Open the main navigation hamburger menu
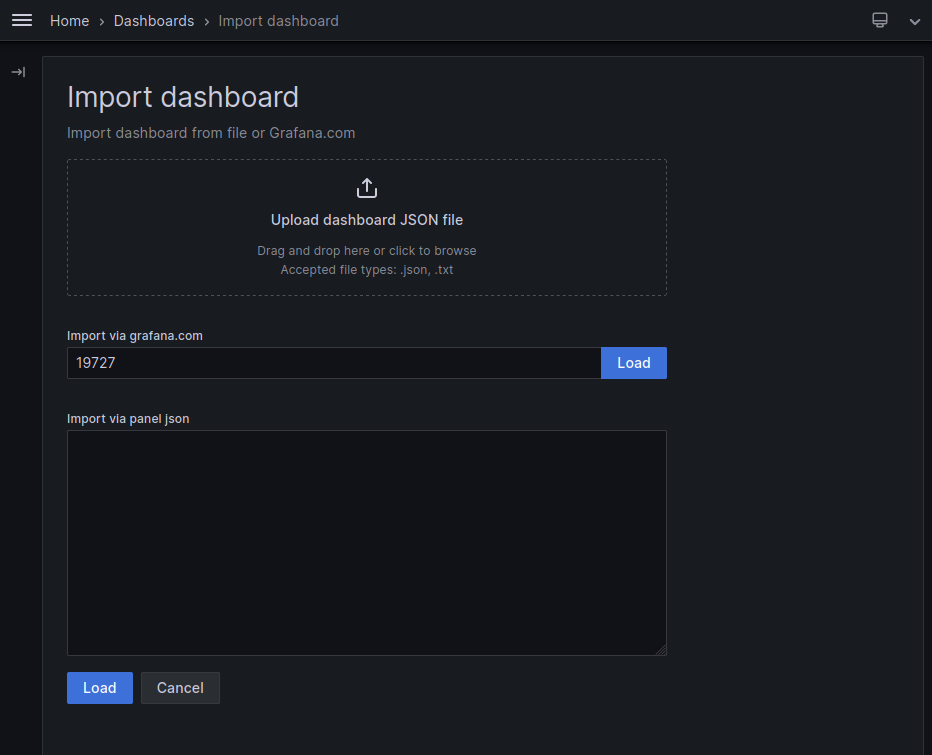932x755 pixels. [22, 20]
